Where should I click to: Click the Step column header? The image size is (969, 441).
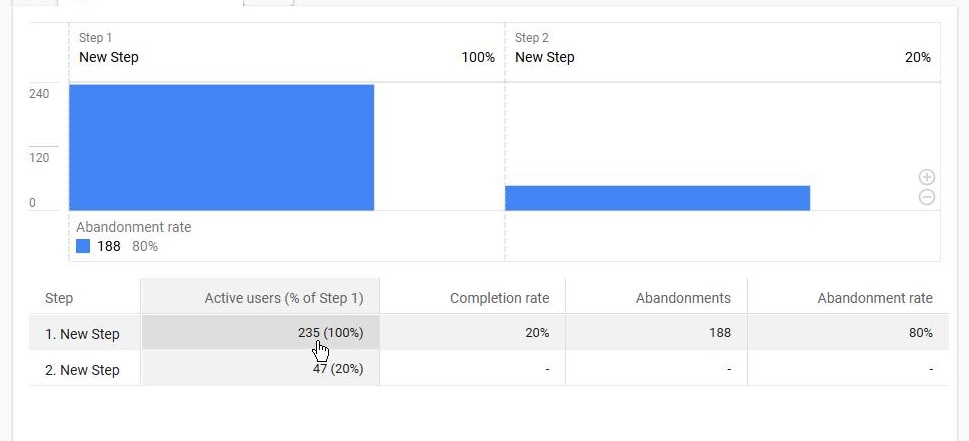pyautogui.click(x=85, y=298)
